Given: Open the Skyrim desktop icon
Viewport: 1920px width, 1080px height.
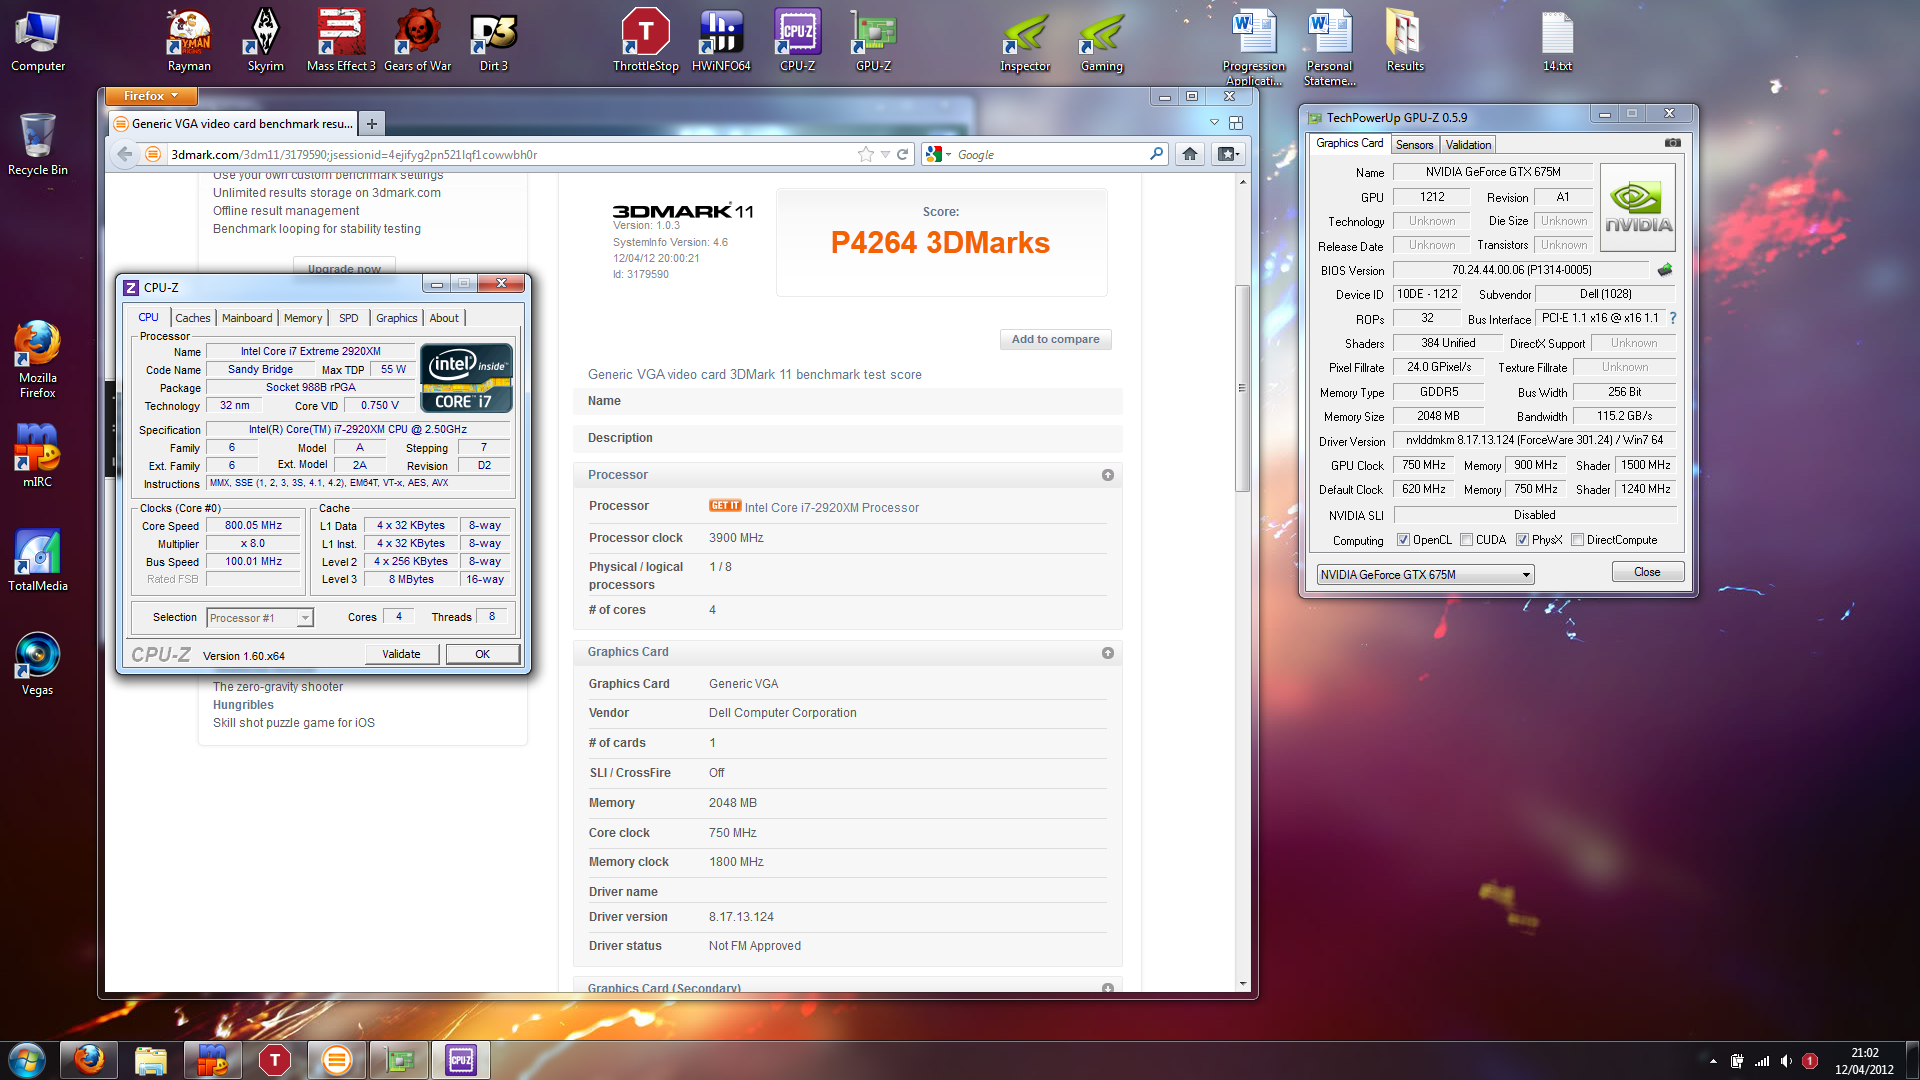Looking at the screenshot, I should coord(265,40).
